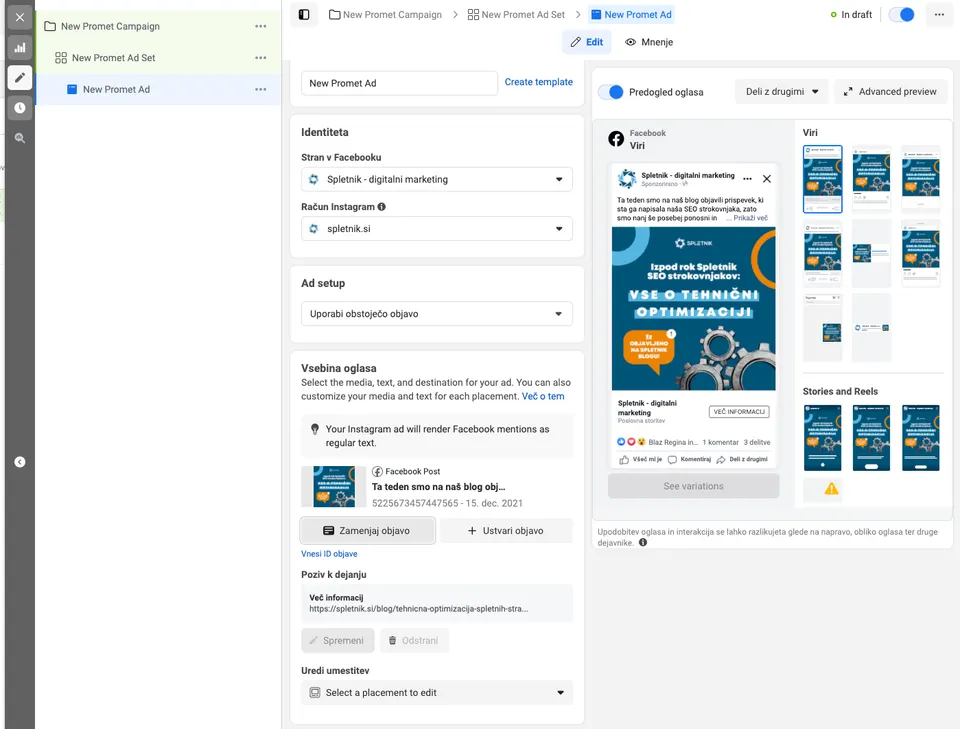Click info icon next to Račun Instagram
Image resolution: width=960 pixels, height=729 pixels.
381,207
